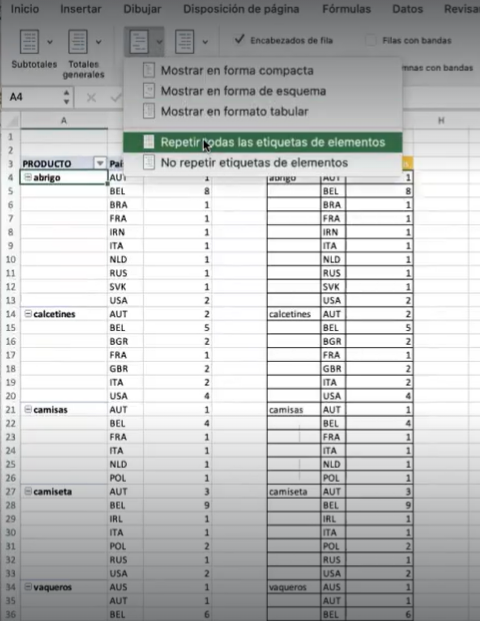Switch to the Inicio tab
The height and width of the screenshot is (621, 480).
pos(25,9)
